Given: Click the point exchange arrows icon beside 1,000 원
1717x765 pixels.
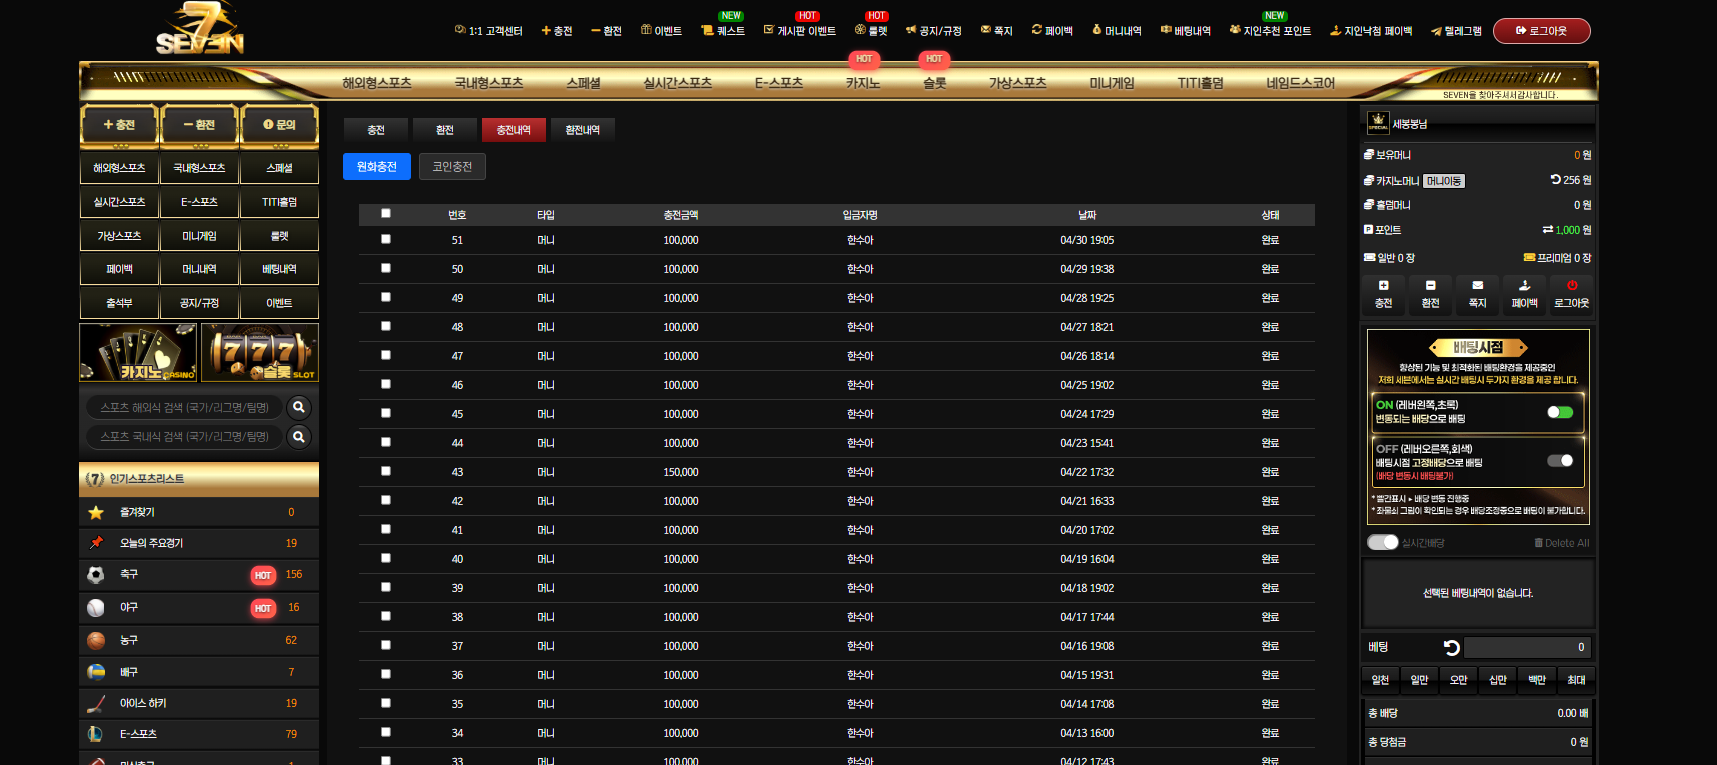Looking at the screenshot, I should pyautogui.click(x=1548, y=230).
